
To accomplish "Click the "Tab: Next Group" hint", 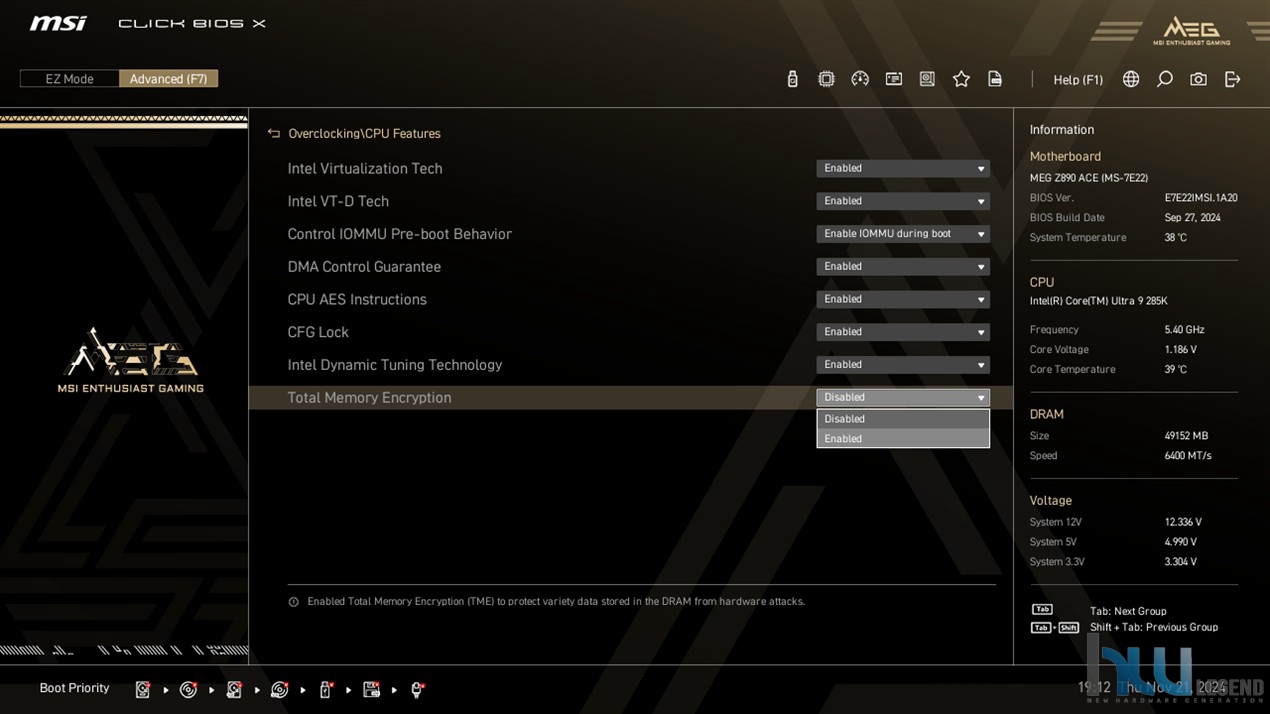I will 1128,611.
